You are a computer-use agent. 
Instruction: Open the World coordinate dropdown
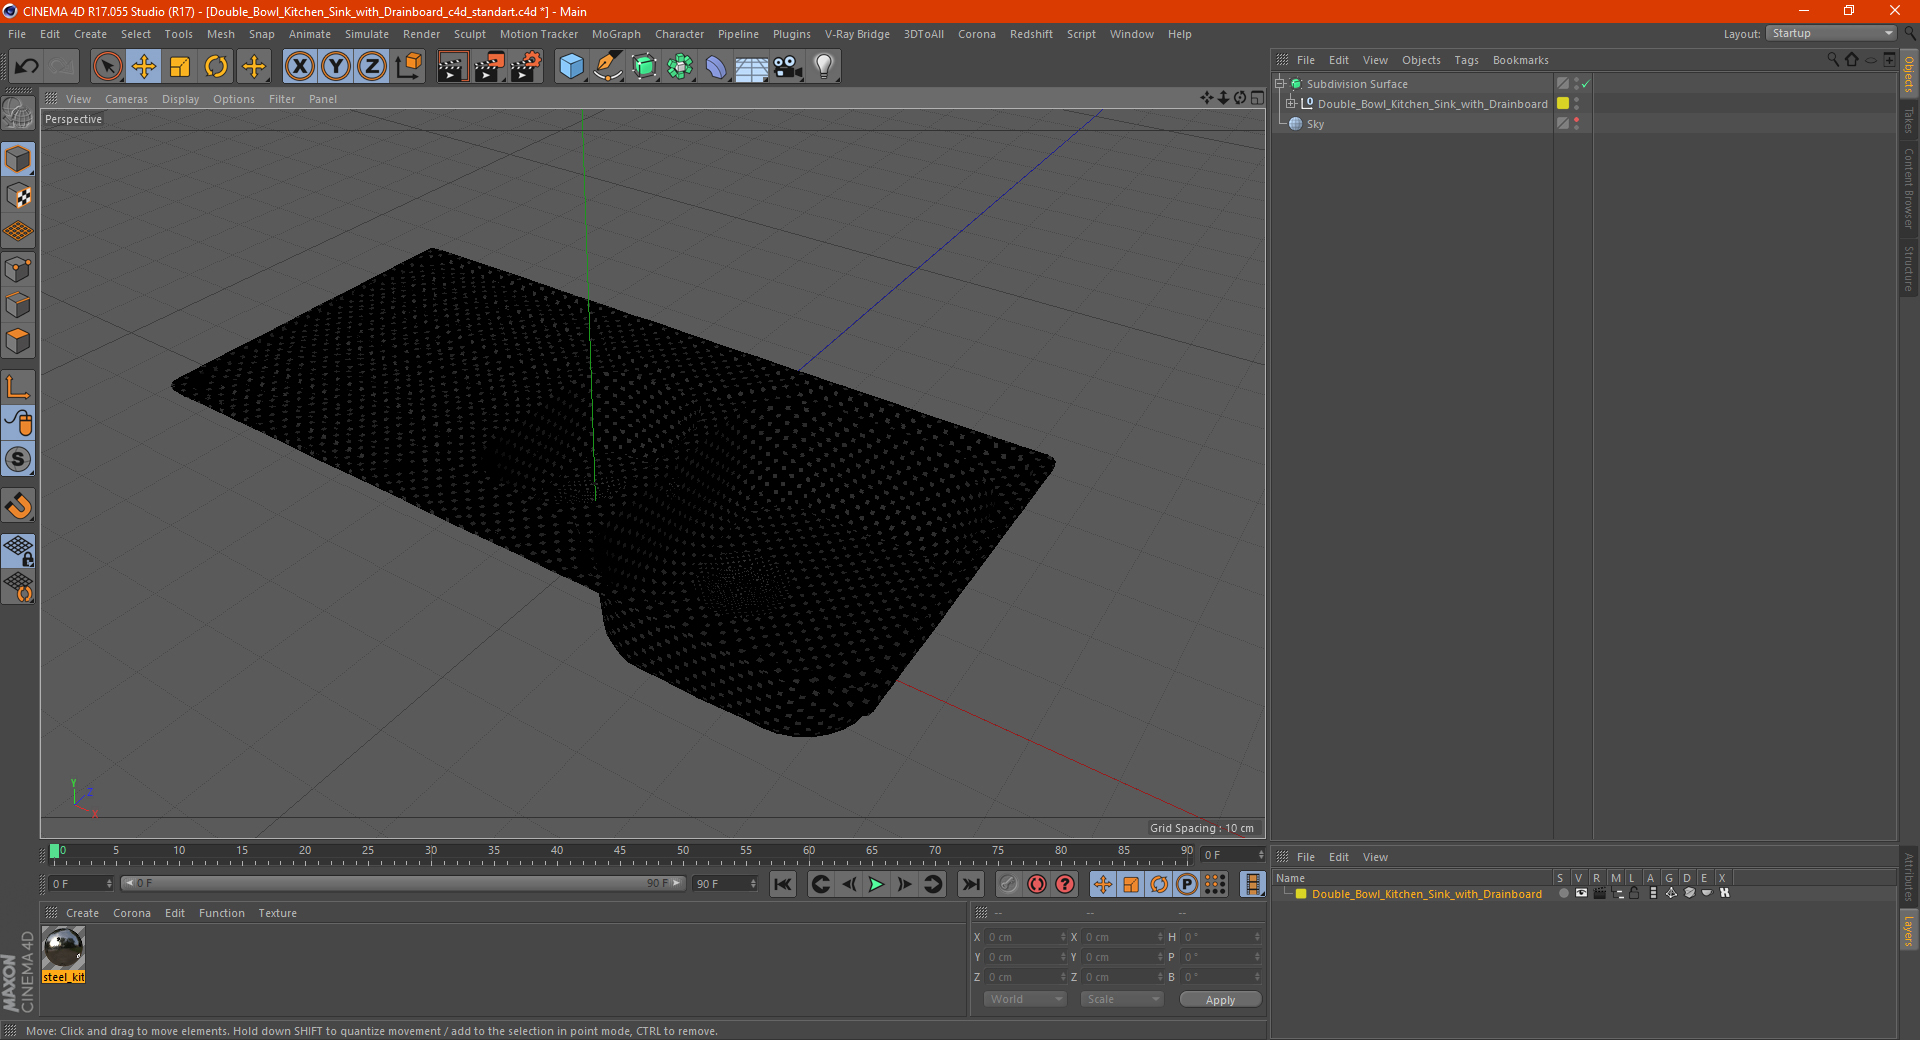1025,999
